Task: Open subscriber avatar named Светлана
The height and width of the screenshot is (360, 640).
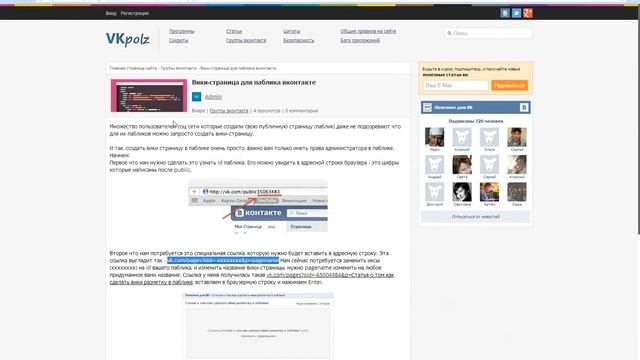Action: tap(462, 192)
